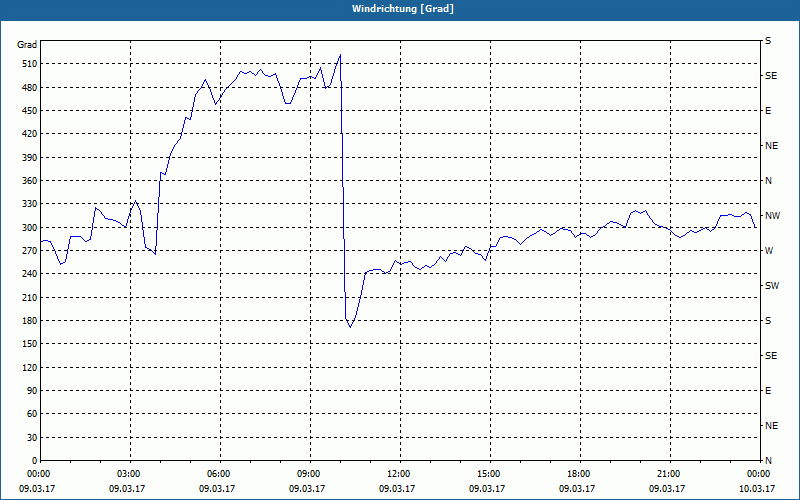
Task: Select the 510 value on the y-axis
Action: click(x=29, y=64)
